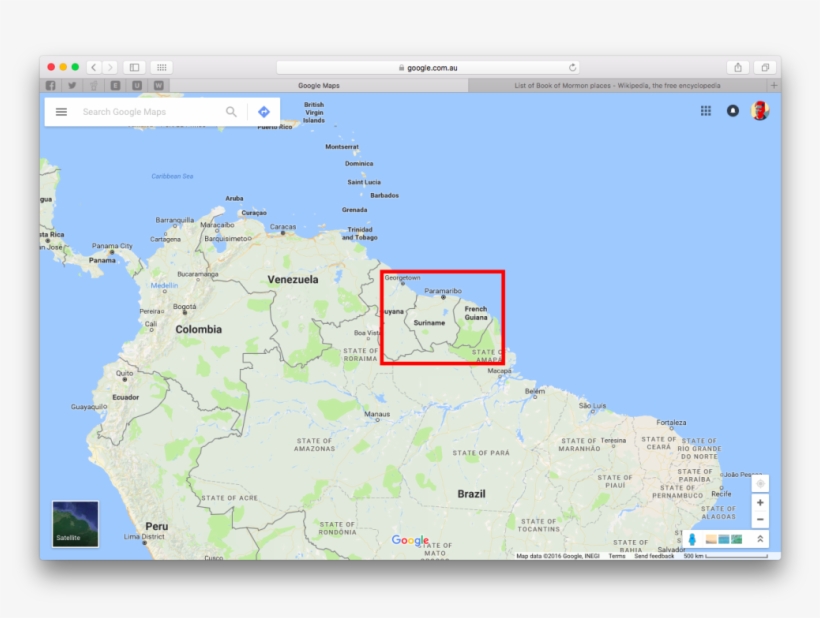Open Google notifications bell
This screenshot has height=618, width=820.
coord(733,111)
